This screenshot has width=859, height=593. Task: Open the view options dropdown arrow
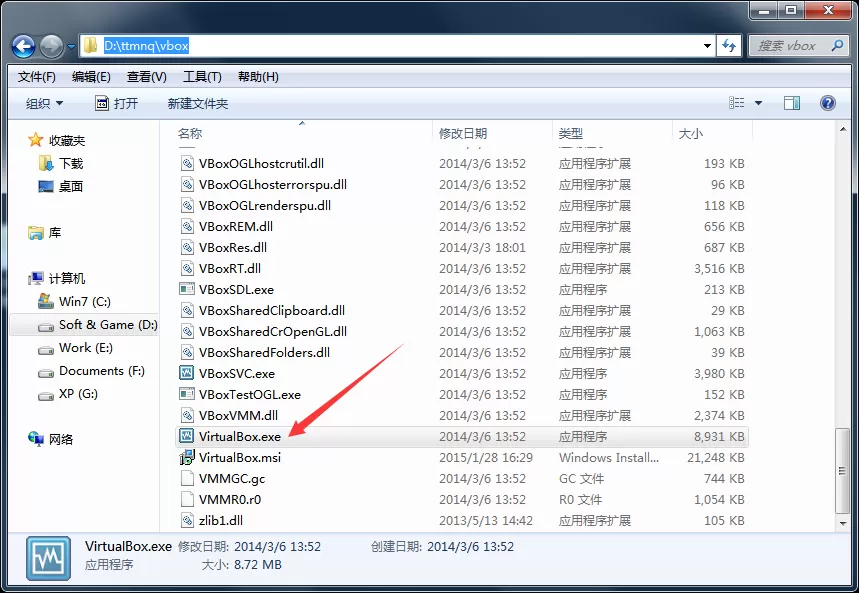pos(758,103)
